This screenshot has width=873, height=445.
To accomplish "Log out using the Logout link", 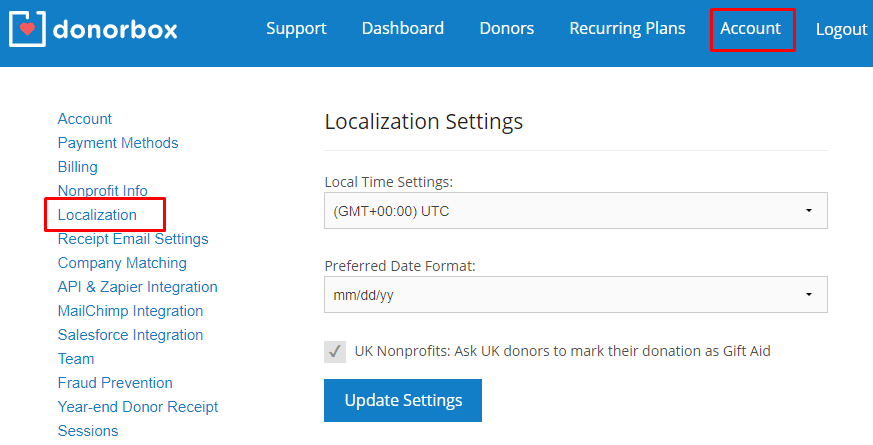I will [841, 29].
